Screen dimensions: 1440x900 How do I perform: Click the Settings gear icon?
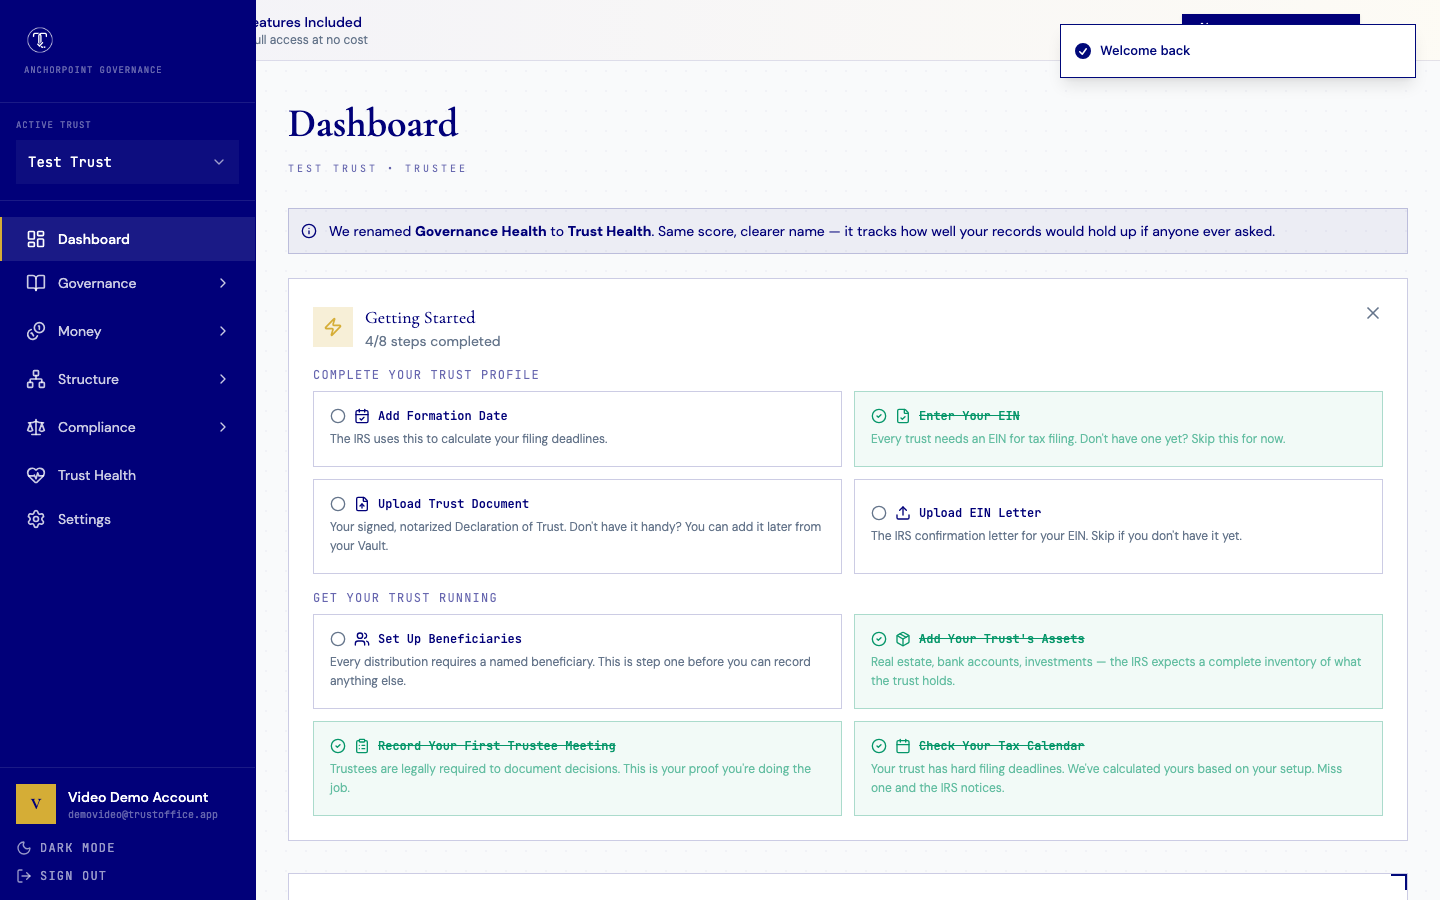click(36, 519)
